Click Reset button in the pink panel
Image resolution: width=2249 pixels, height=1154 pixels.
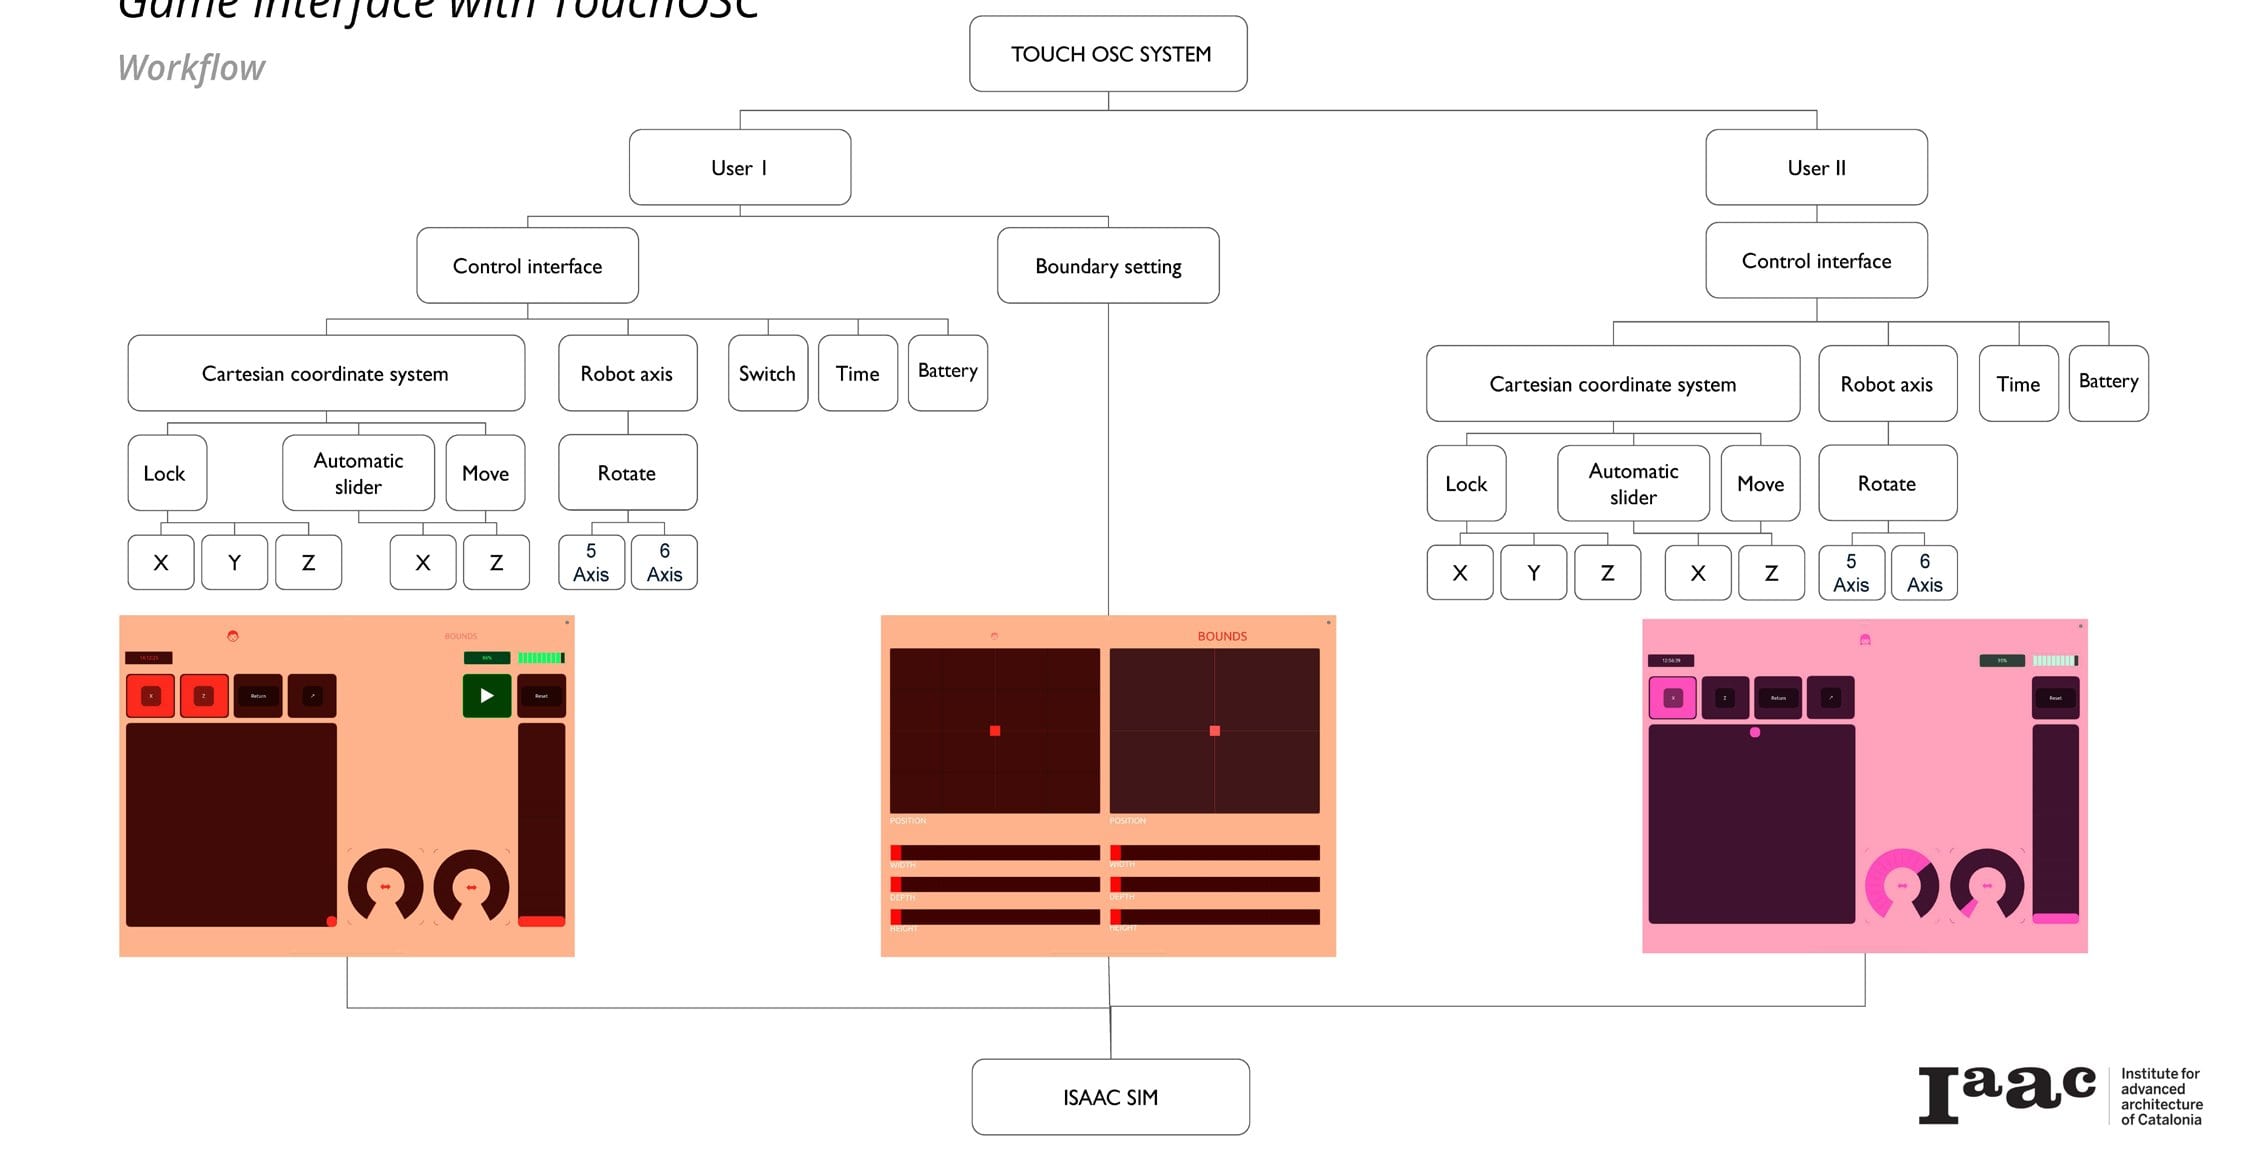pyautogui.click(x=2056, y=698)
